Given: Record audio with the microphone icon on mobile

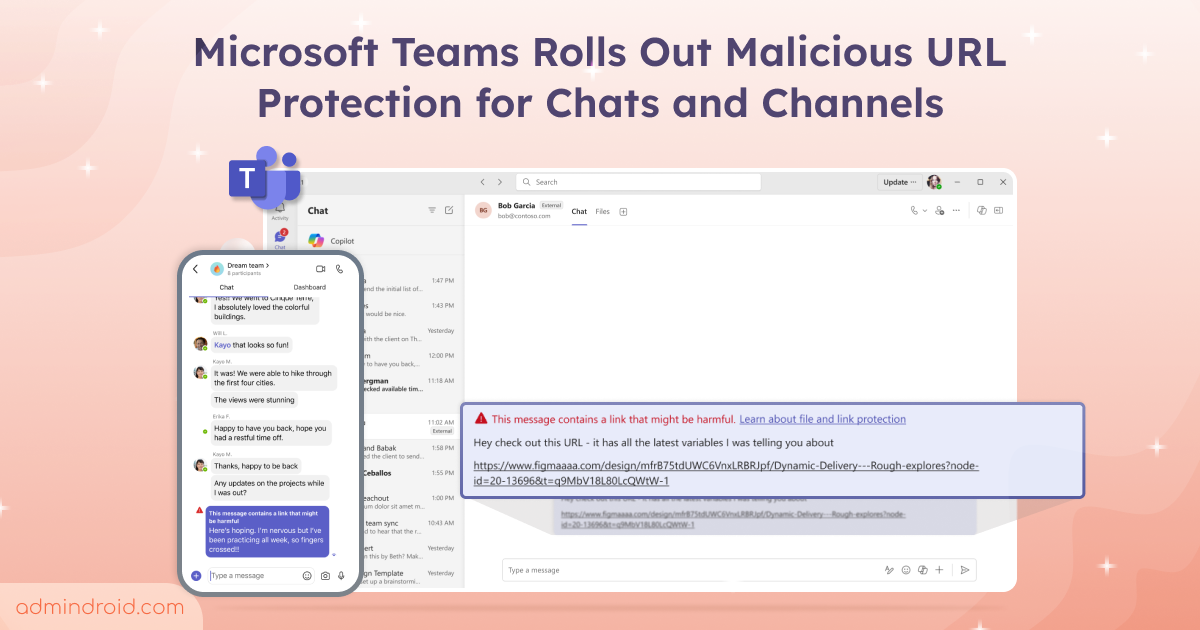Looking at the screenshot, I should (341, 576).
